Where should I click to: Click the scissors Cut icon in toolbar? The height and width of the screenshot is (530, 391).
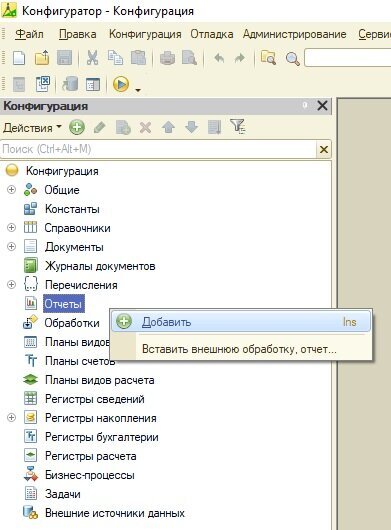click(x=92, y=58)
